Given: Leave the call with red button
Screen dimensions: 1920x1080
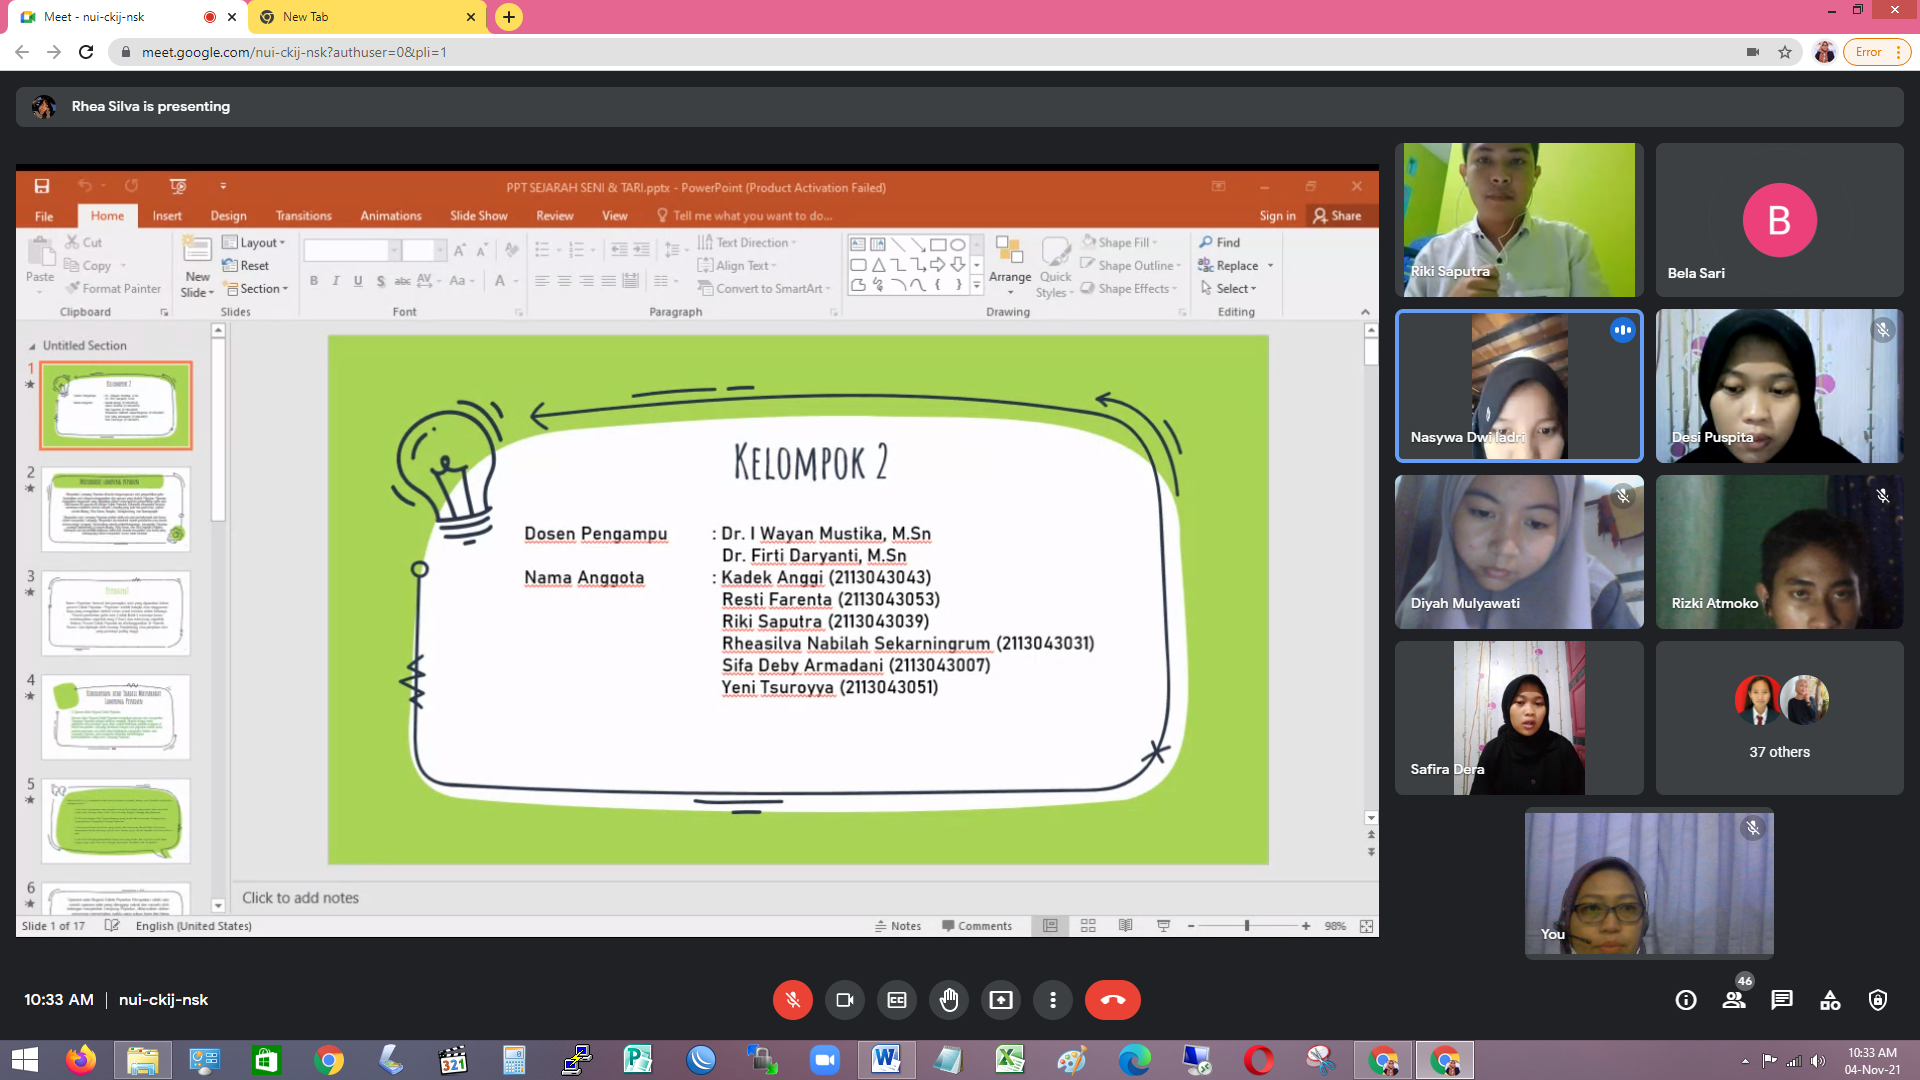Looking at the screenshot, I should 1112,1000.
